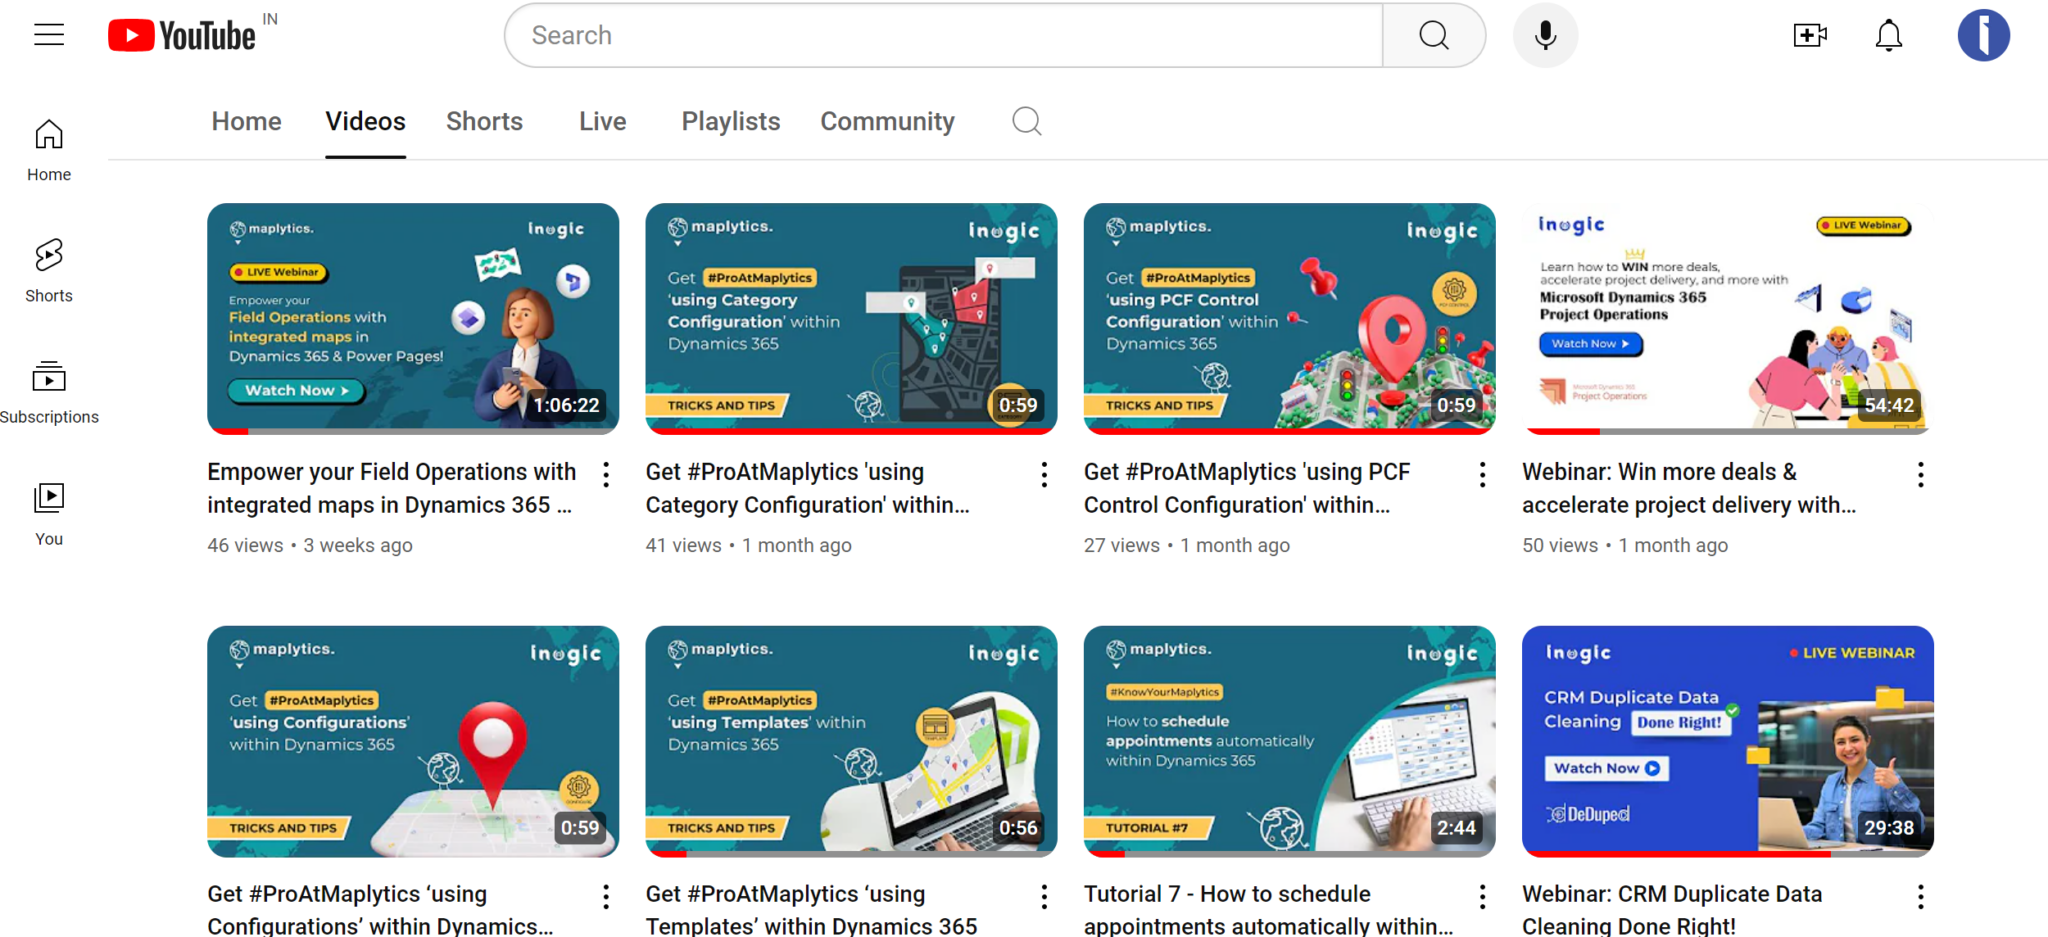The height and width of the screenshot is (937, 2048).
Task: Click the search magnifier button
Action: click(x=1433, y=35)
